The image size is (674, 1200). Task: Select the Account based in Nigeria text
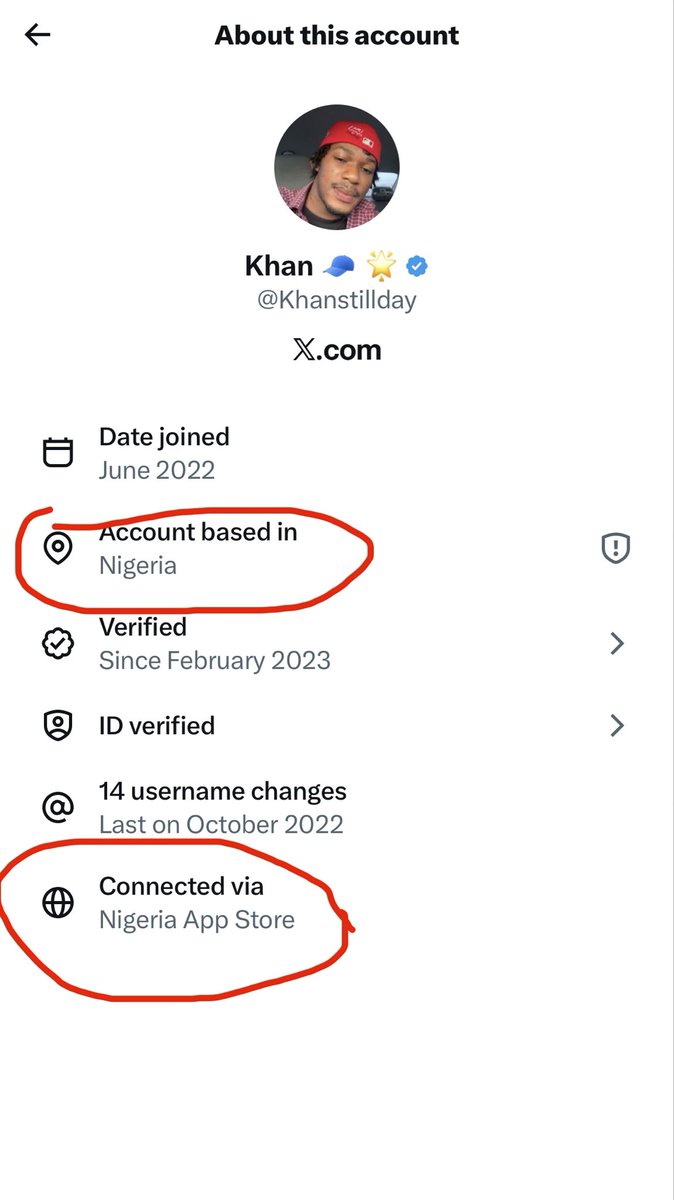(198, 548)
